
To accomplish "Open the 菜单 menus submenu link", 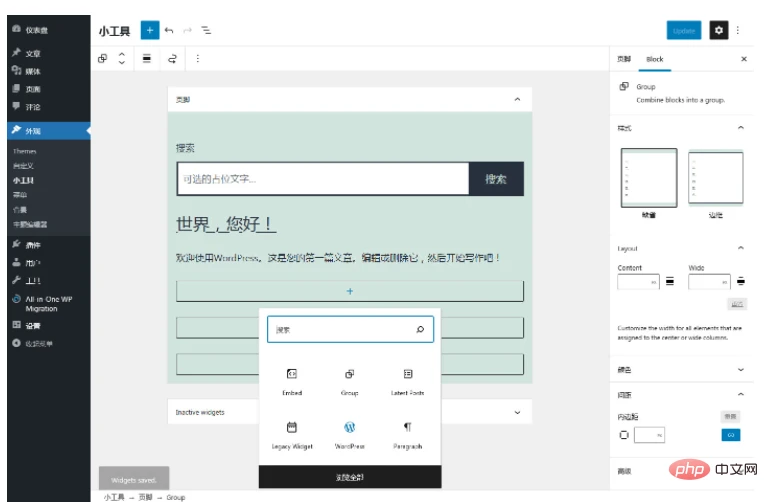I will tap(20, 195).
